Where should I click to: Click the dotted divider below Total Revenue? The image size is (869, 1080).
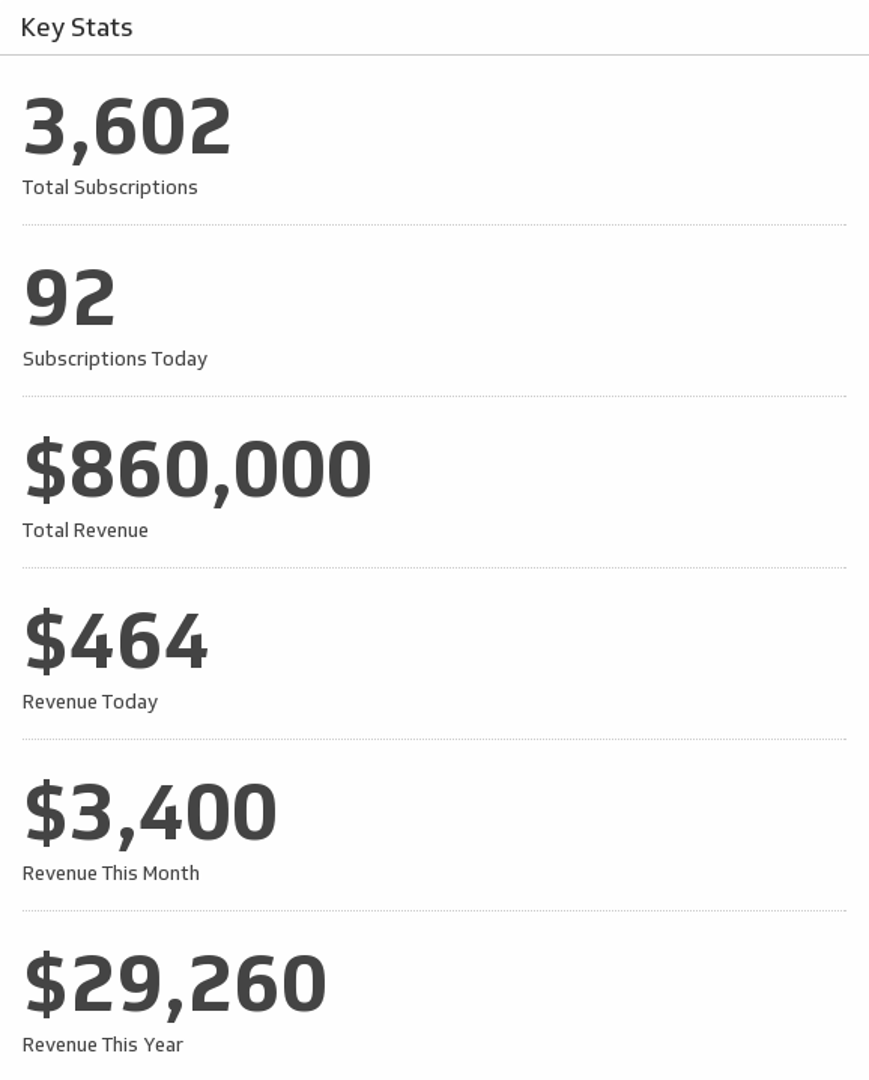pos(434,568)
